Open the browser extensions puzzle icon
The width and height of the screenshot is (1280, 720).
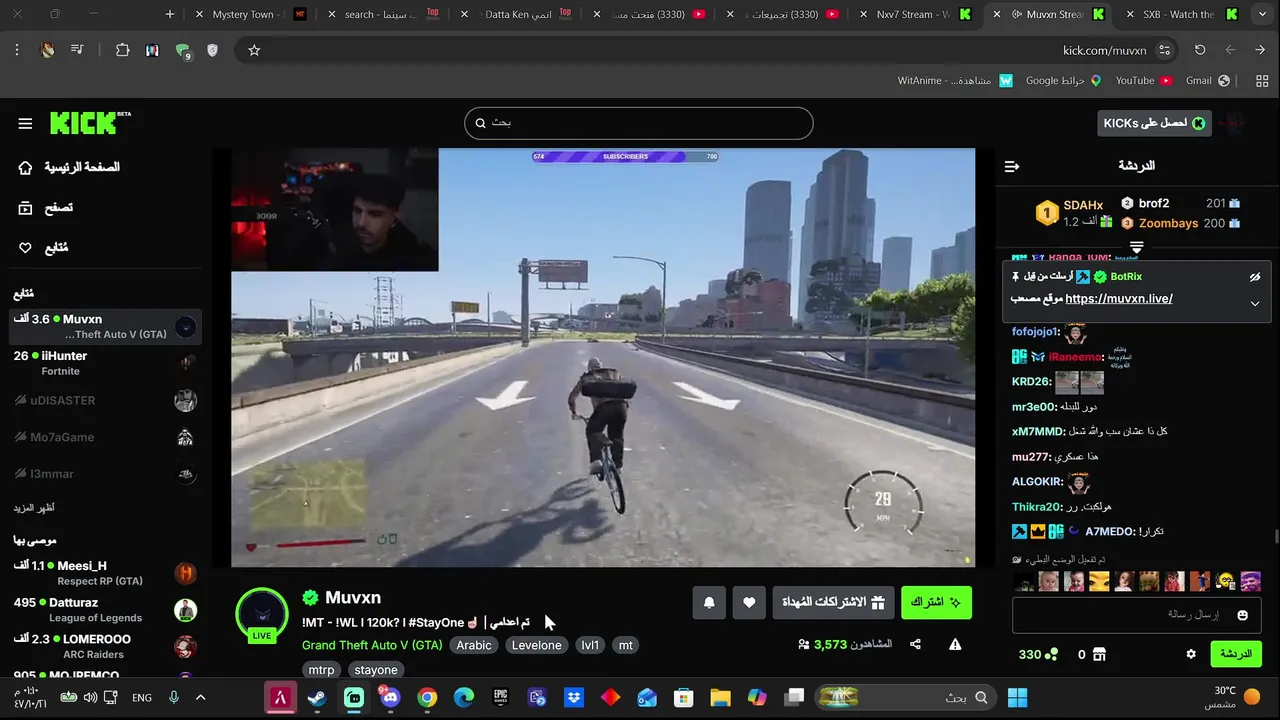pos(122,50)
